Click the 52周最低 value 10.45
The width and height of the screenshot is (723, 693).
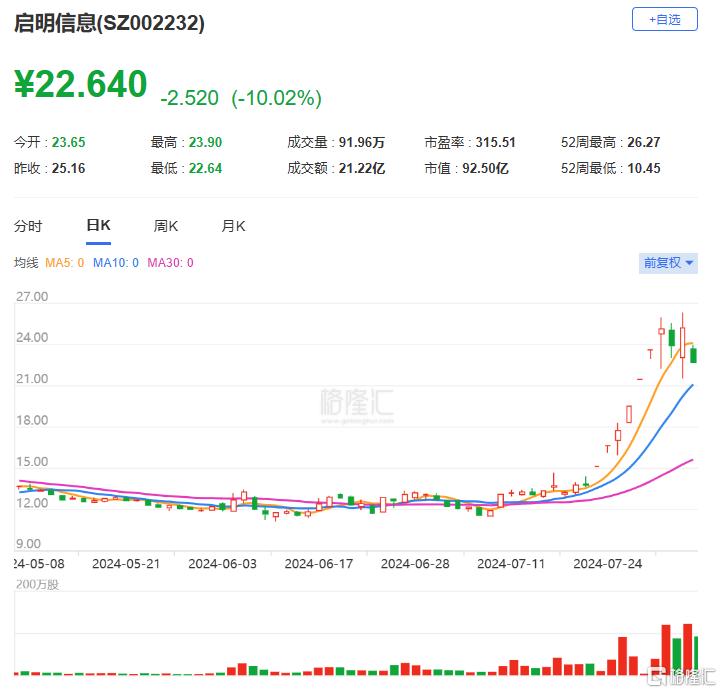644,168
